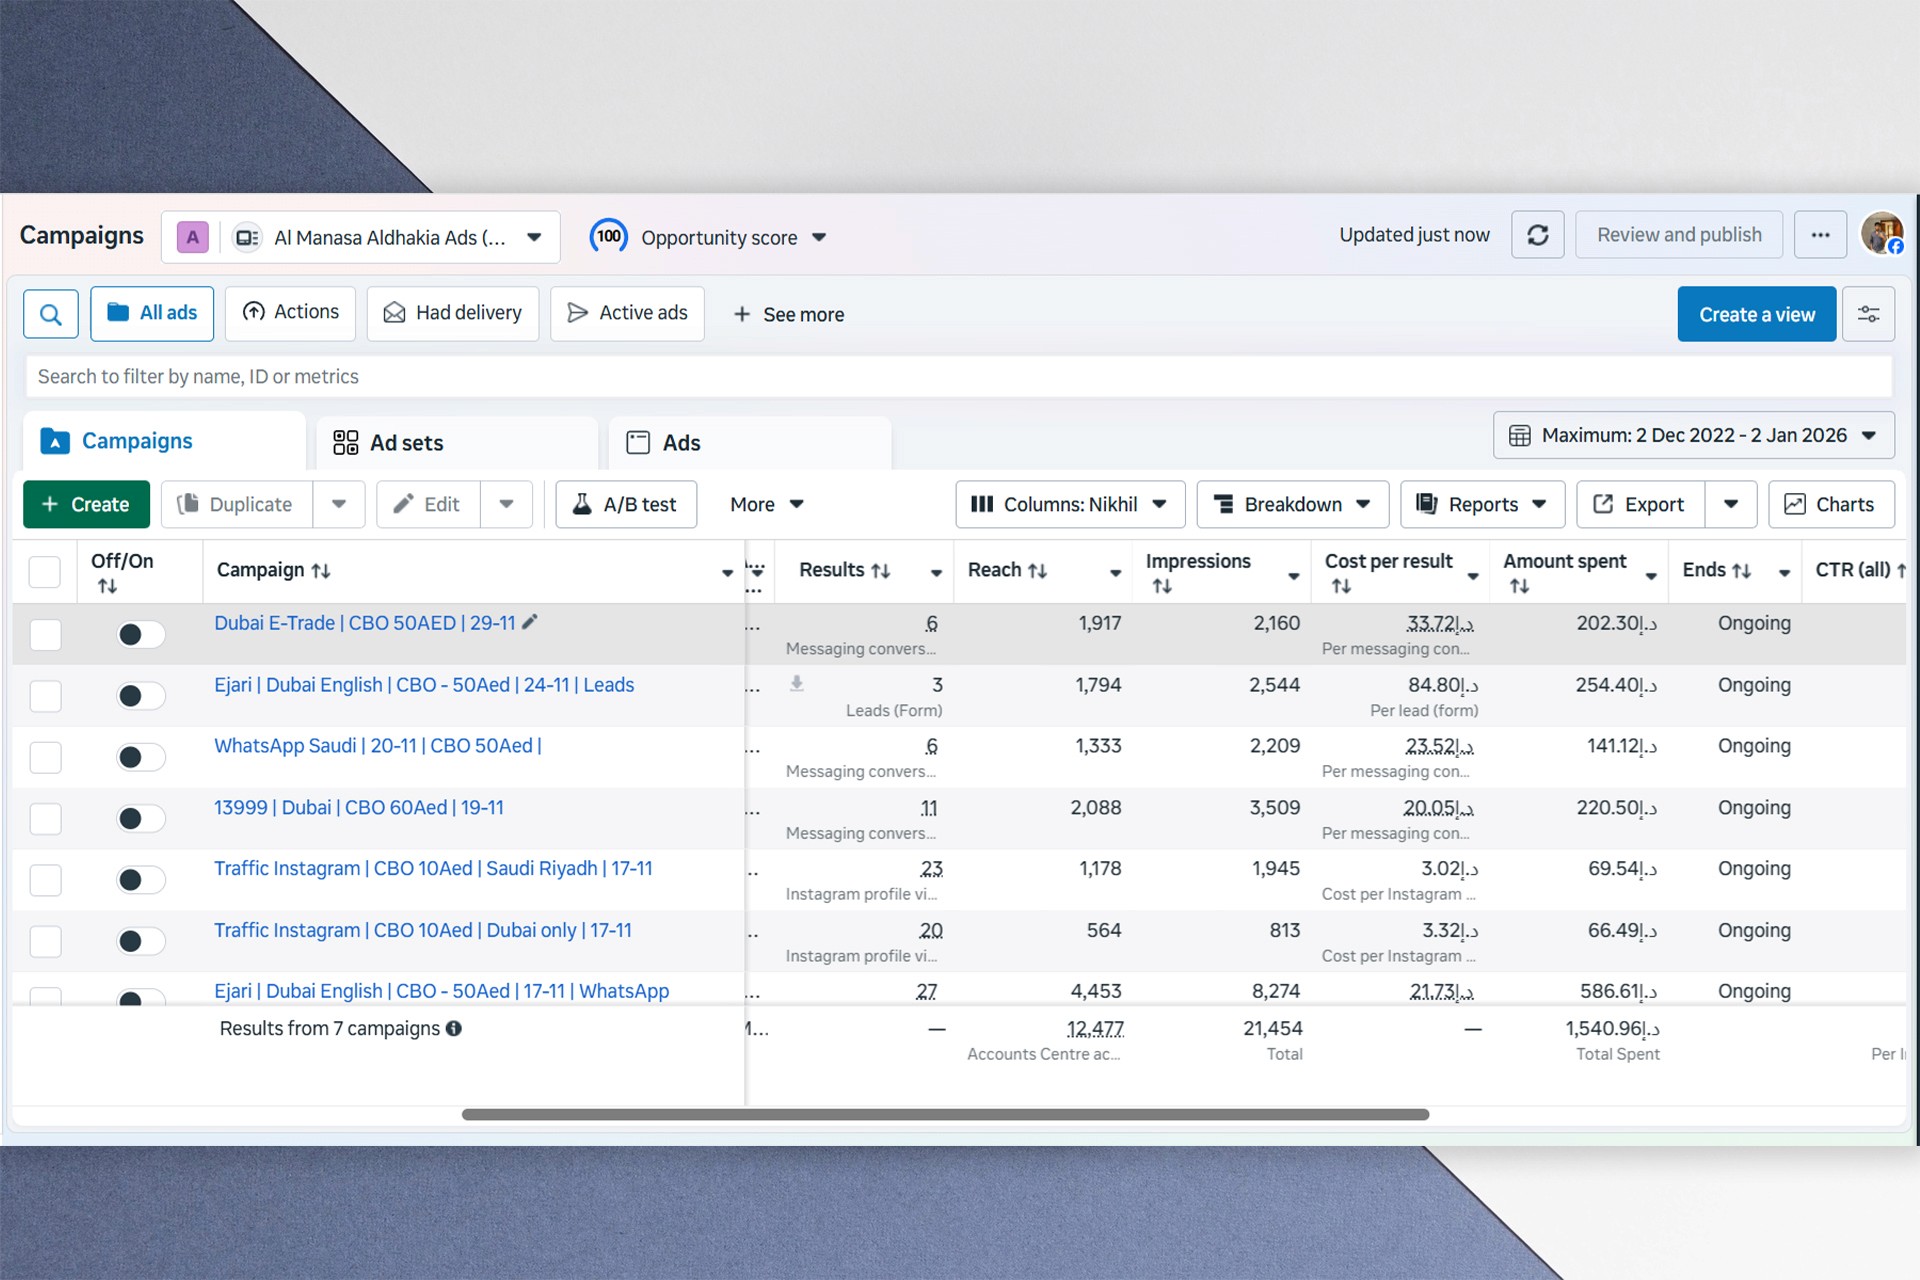Click the info icon next to Results from 7 campaigns
Viewport: 1920px width, 1280px height.
pos(454,1028)
